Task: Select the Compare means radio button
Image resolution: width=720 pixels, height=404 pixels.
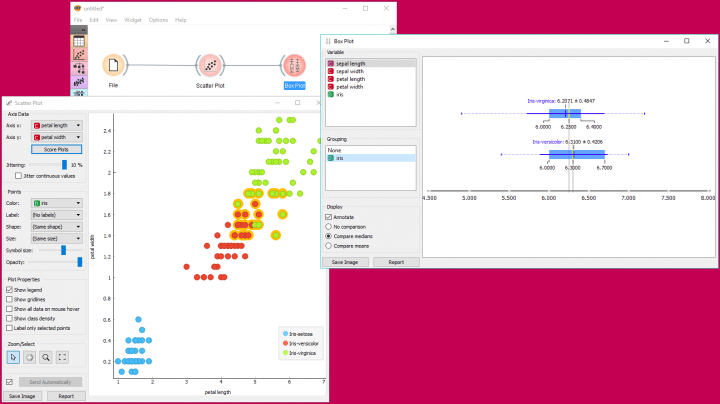Action: [x=328, y=246]
